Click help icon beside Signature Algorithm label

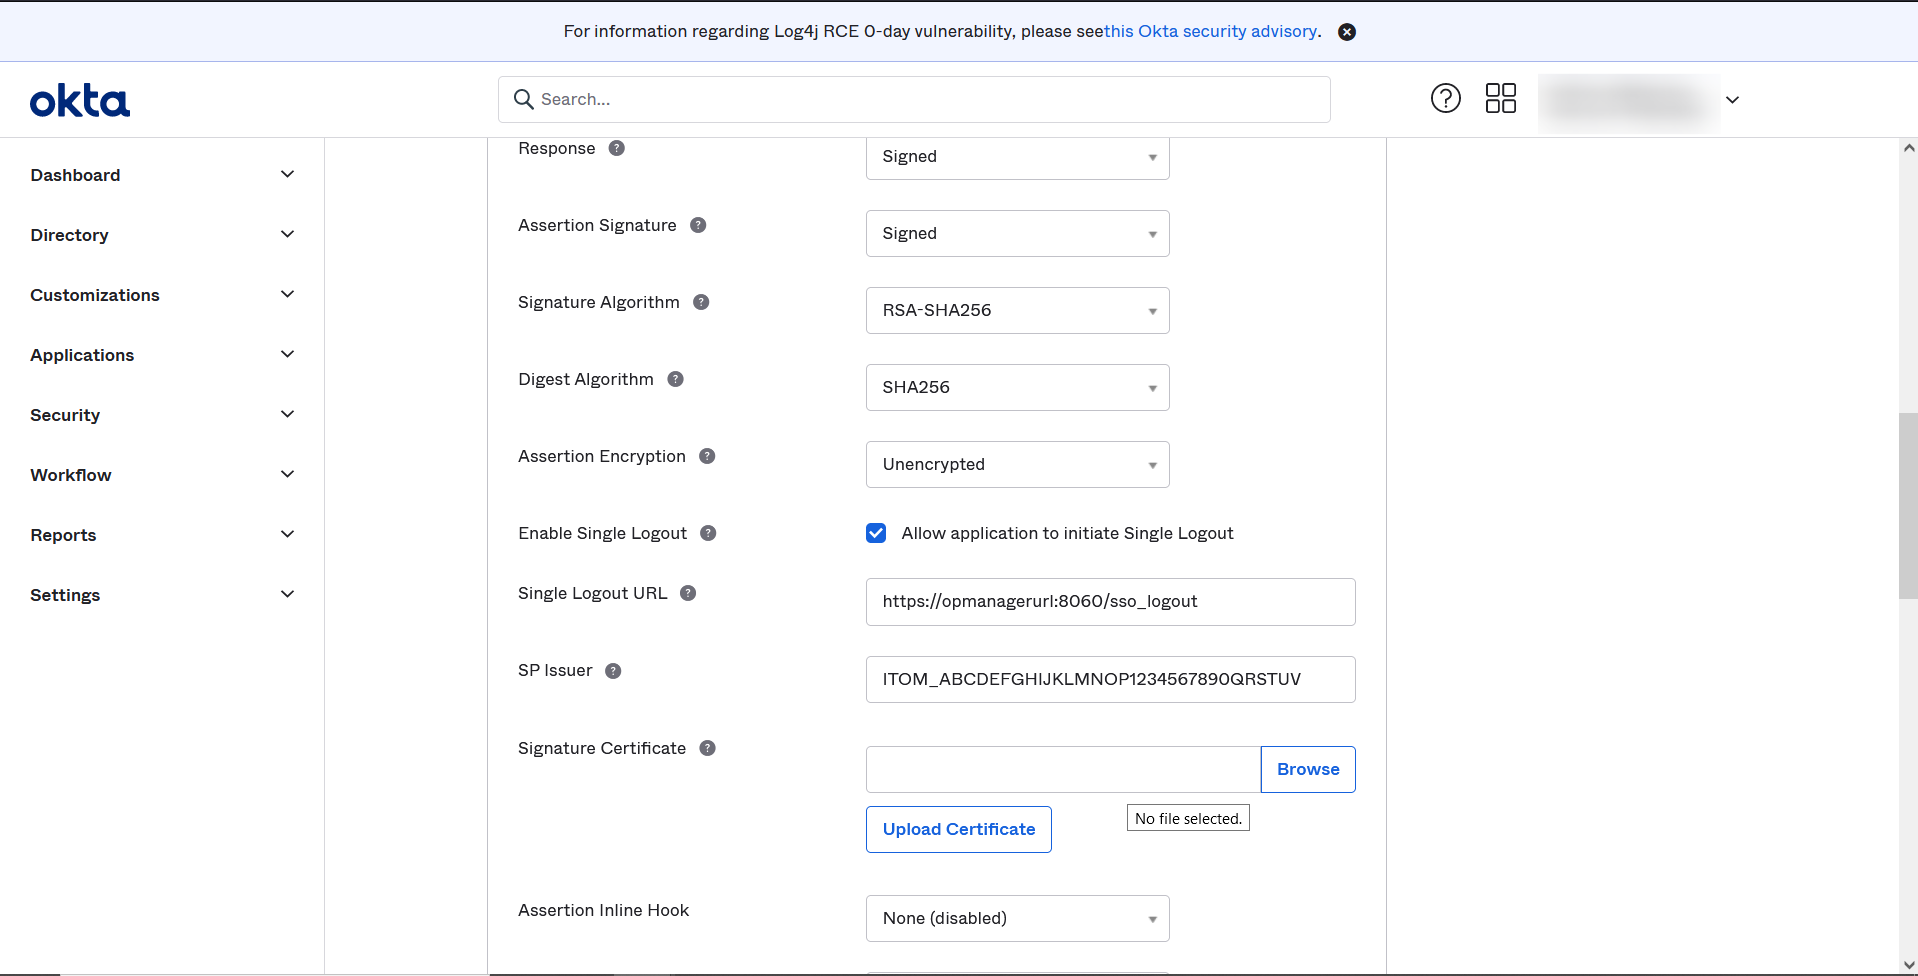click(701, 303)
